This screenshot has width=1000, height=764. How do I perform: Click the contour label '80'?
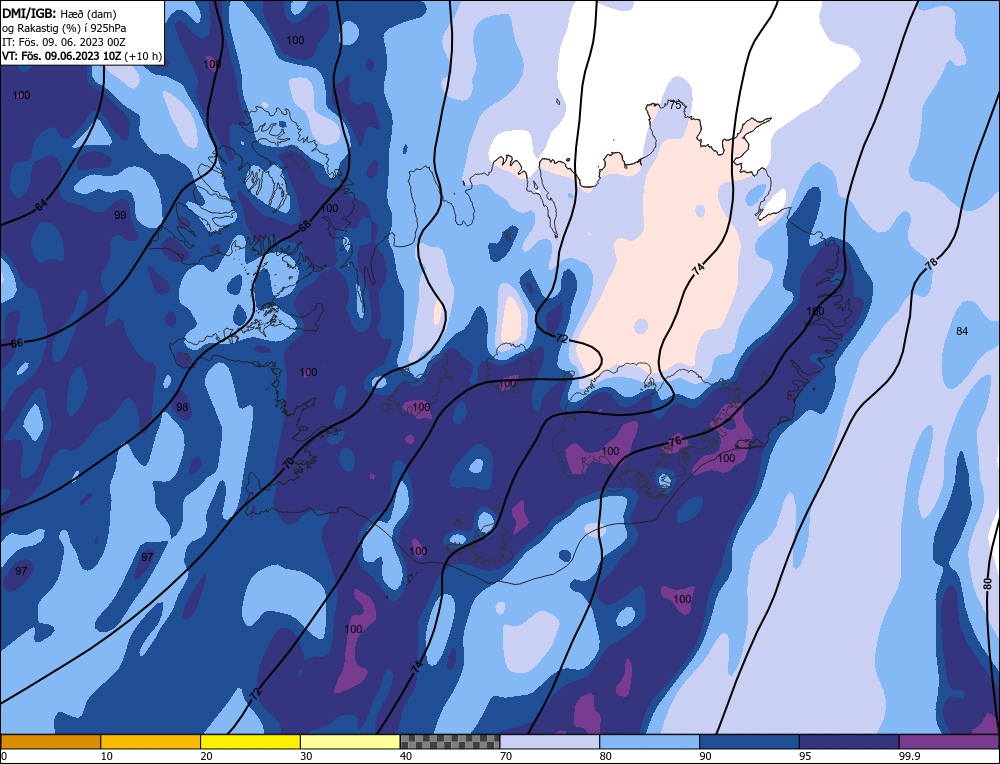[x=987, y=584]
